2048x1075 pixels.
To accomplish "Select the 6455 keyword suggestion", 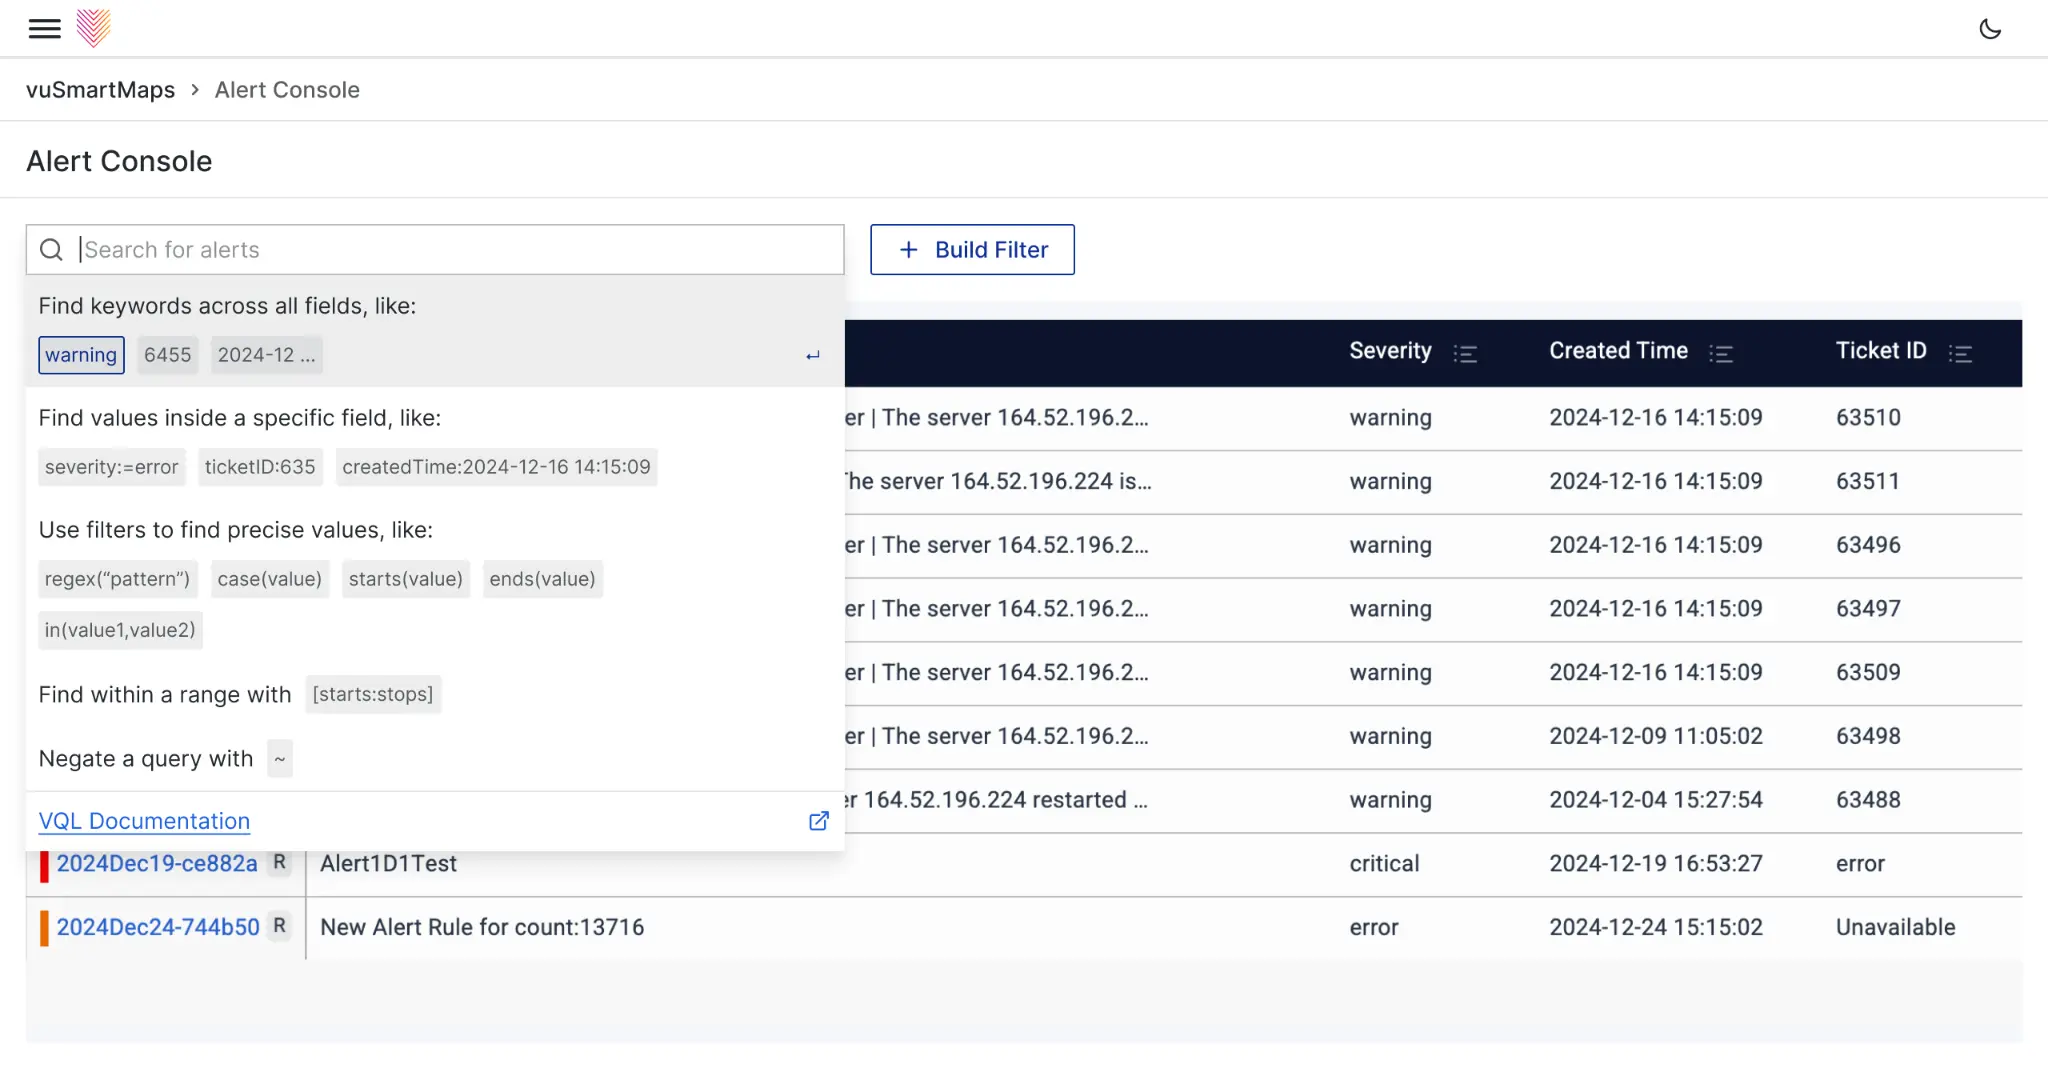I will point(167,355).
